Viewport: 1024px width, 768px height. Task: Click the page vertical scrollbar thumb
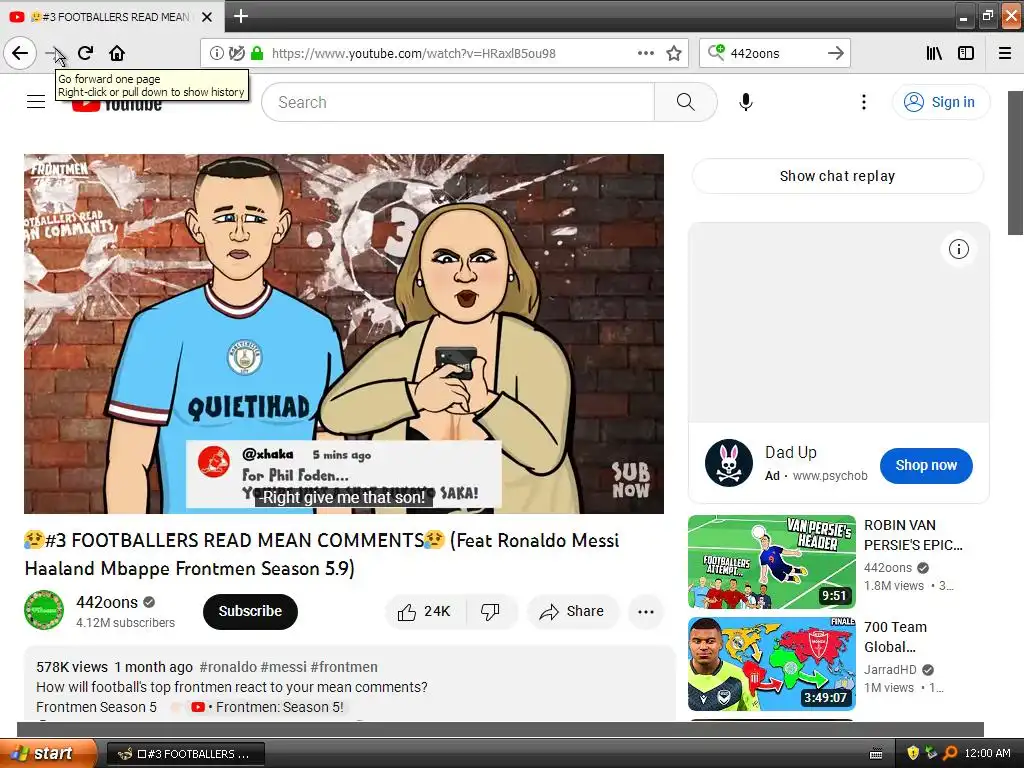[x=1016, y=163]
